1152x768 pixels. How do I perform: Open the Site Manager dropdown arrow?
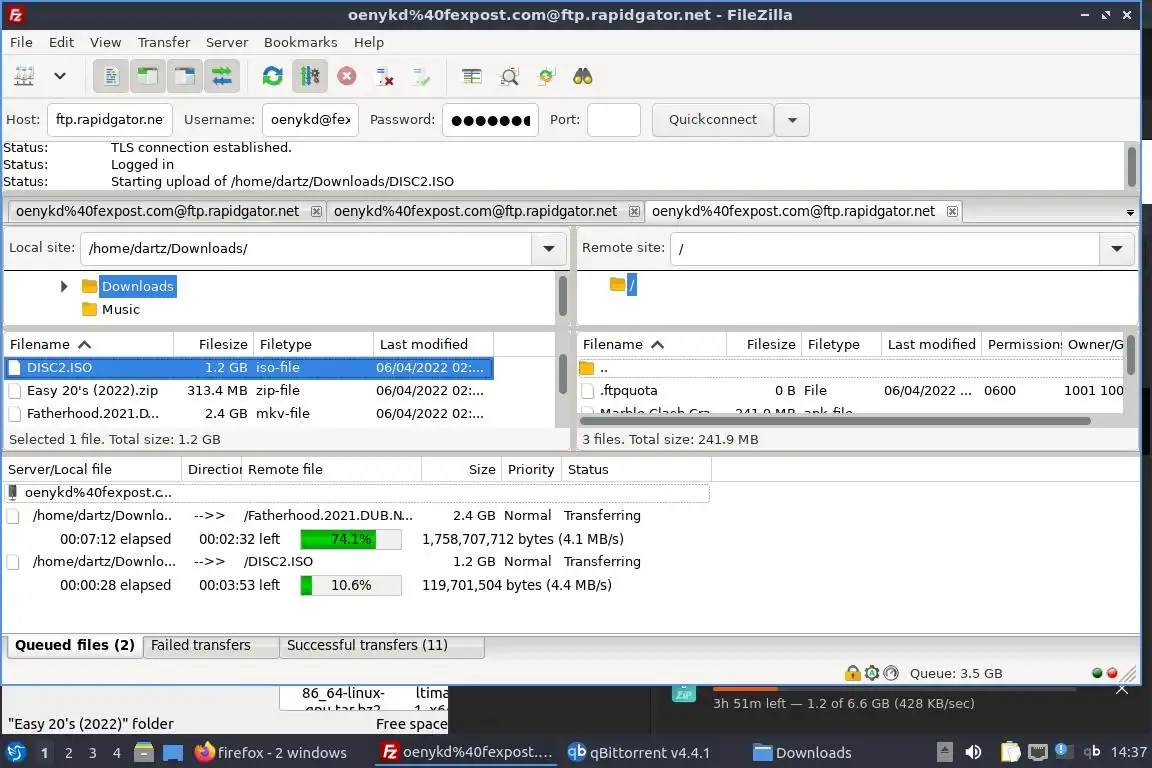tap(60, 76)
